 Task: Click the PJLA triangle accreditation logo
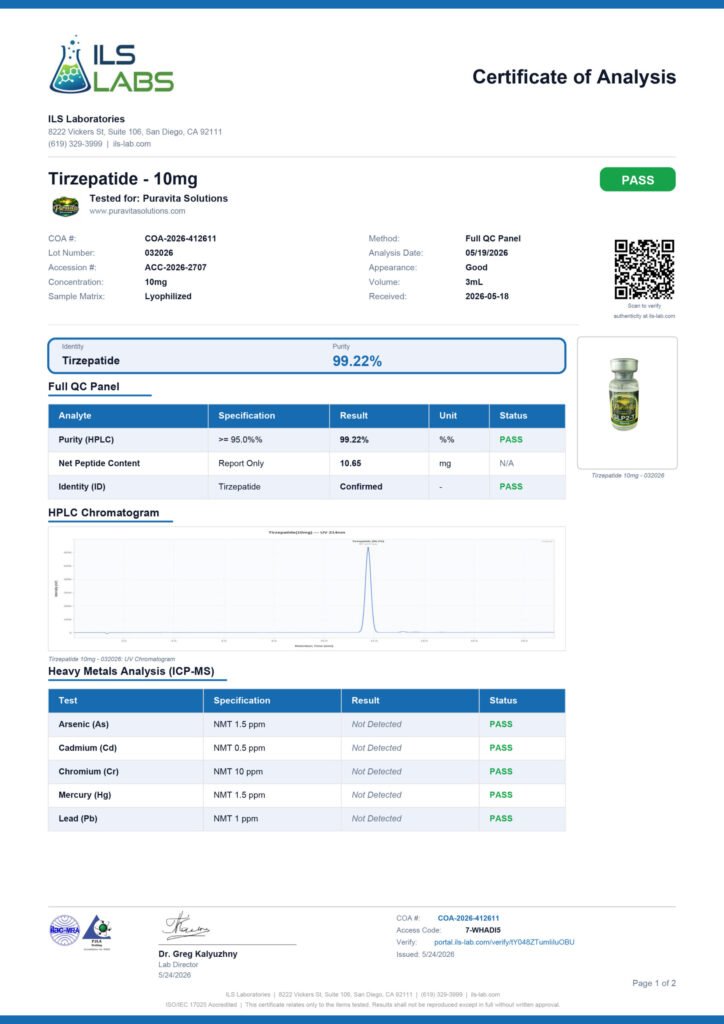[97, 930]
